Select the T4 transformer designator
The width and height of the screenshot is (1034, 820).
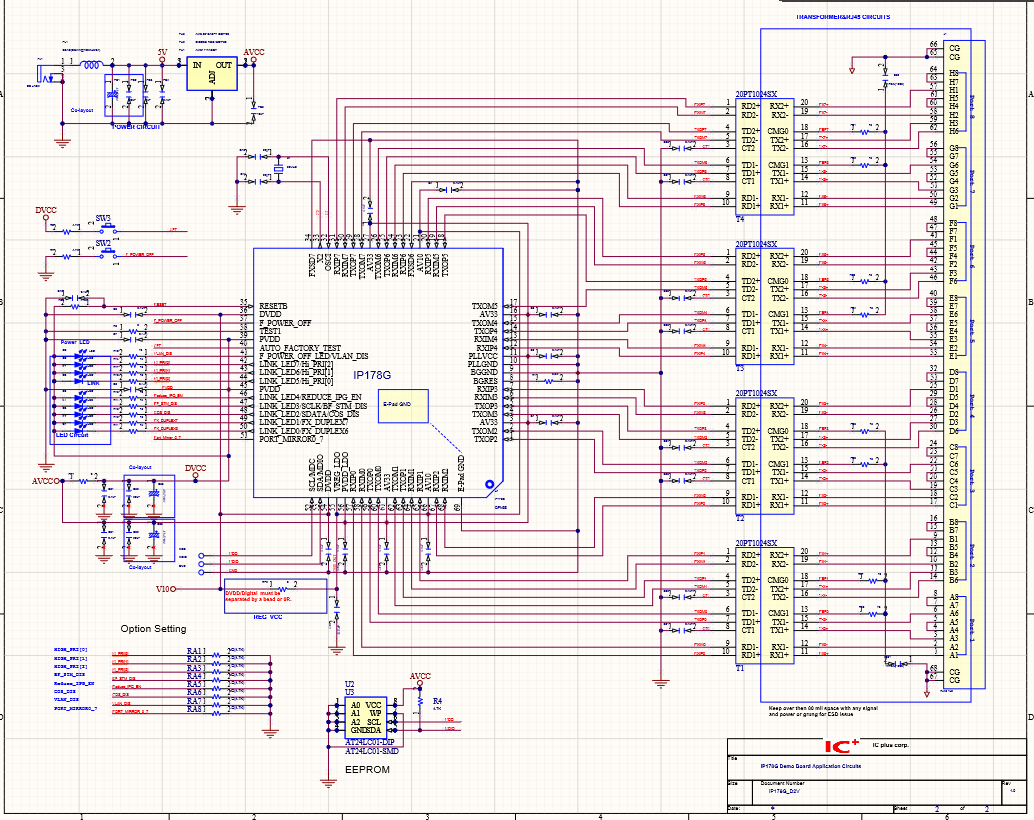click(x=740, y=219)
